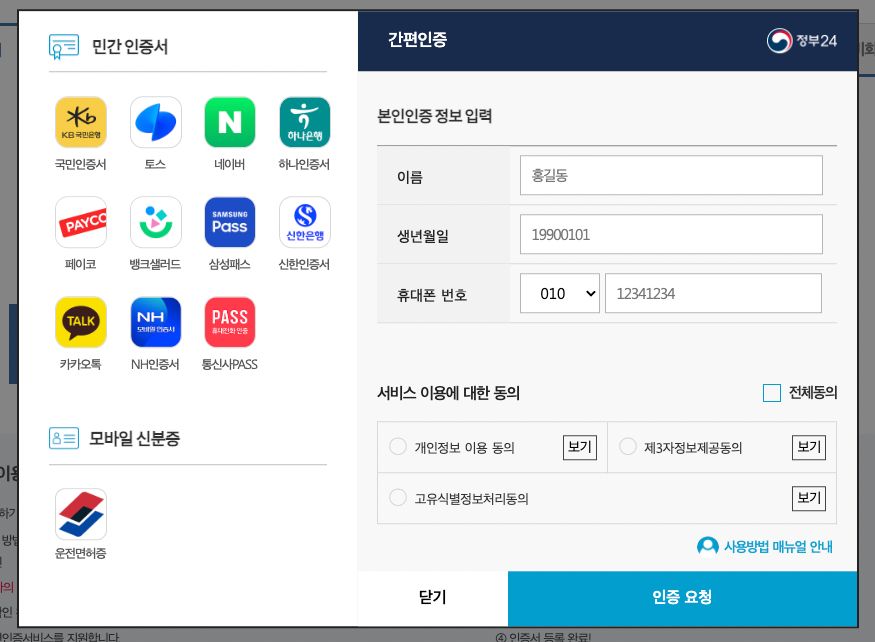Click the 보기 button for 개인정보 이용 동의
Image resolution: width=875 pixels, height=642 pixels.
click(x=580, y=447)
